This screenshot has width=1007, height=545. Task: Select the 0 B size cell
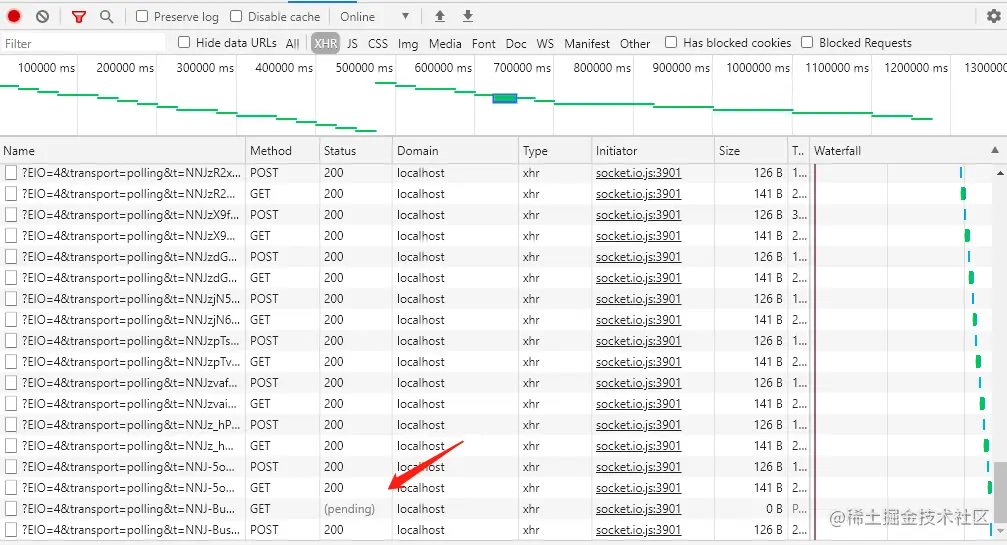coord(774,509)
